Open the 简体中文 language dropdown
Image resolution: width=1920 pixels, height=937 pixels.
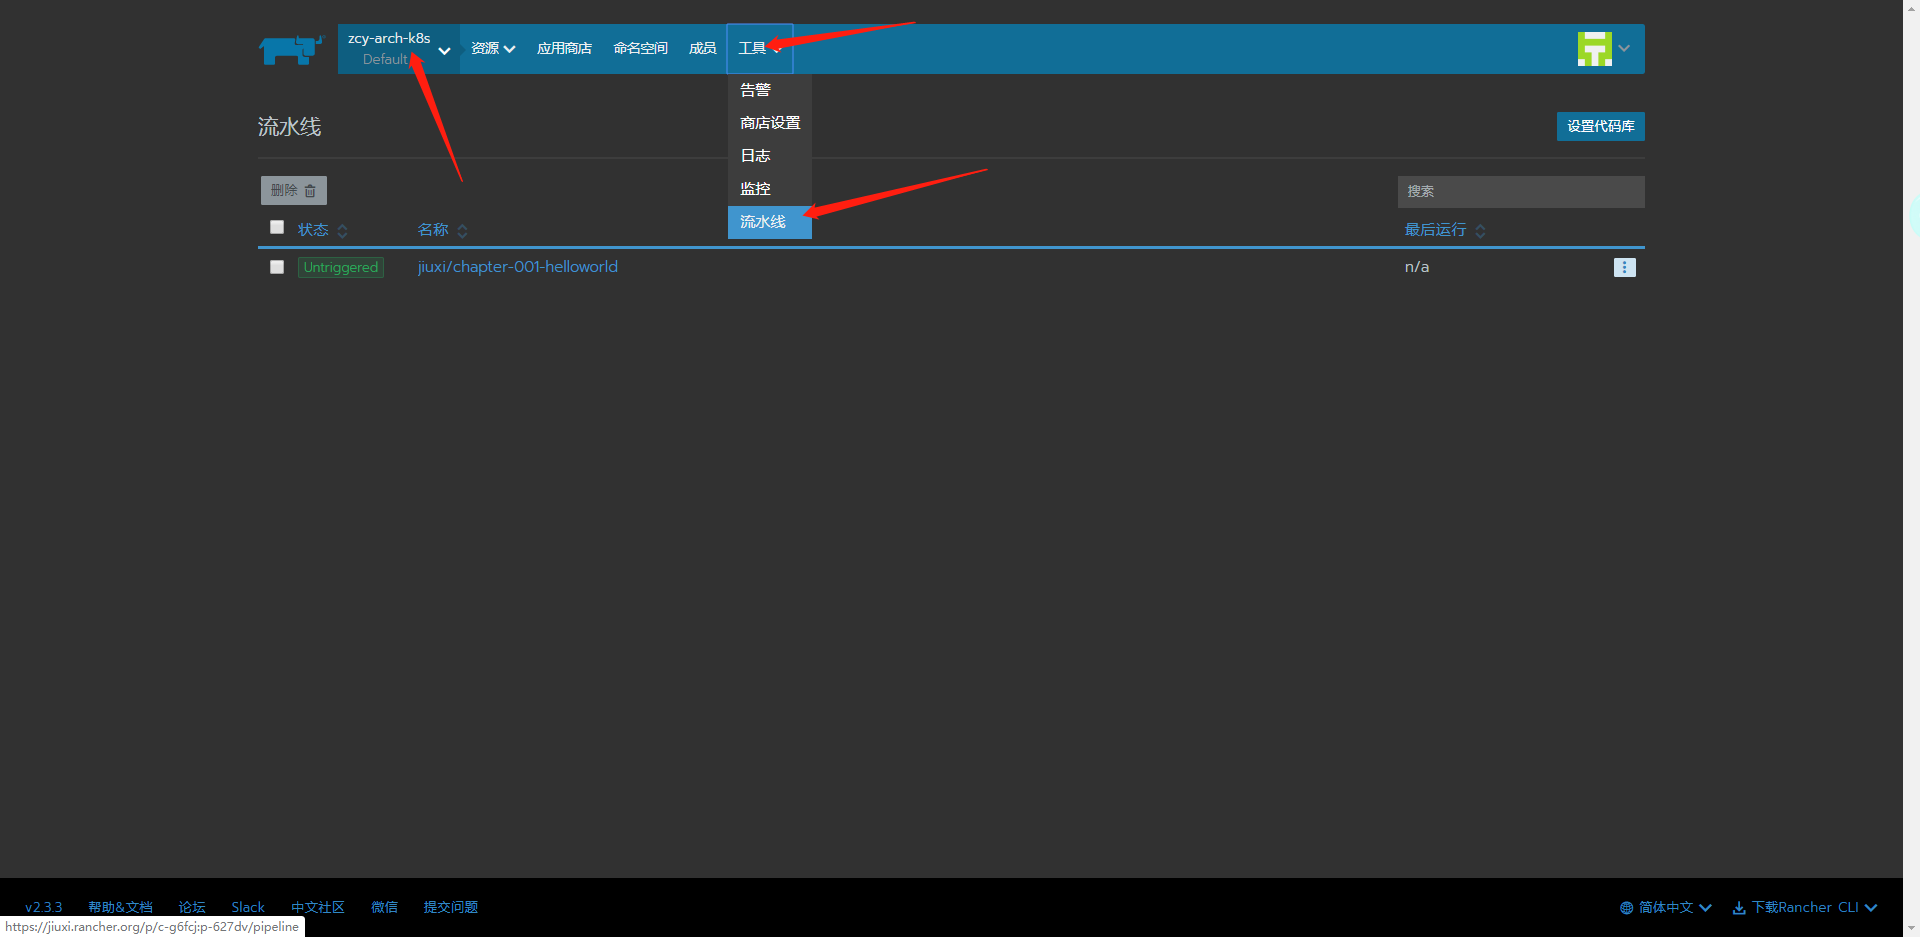click(1666, 908)
